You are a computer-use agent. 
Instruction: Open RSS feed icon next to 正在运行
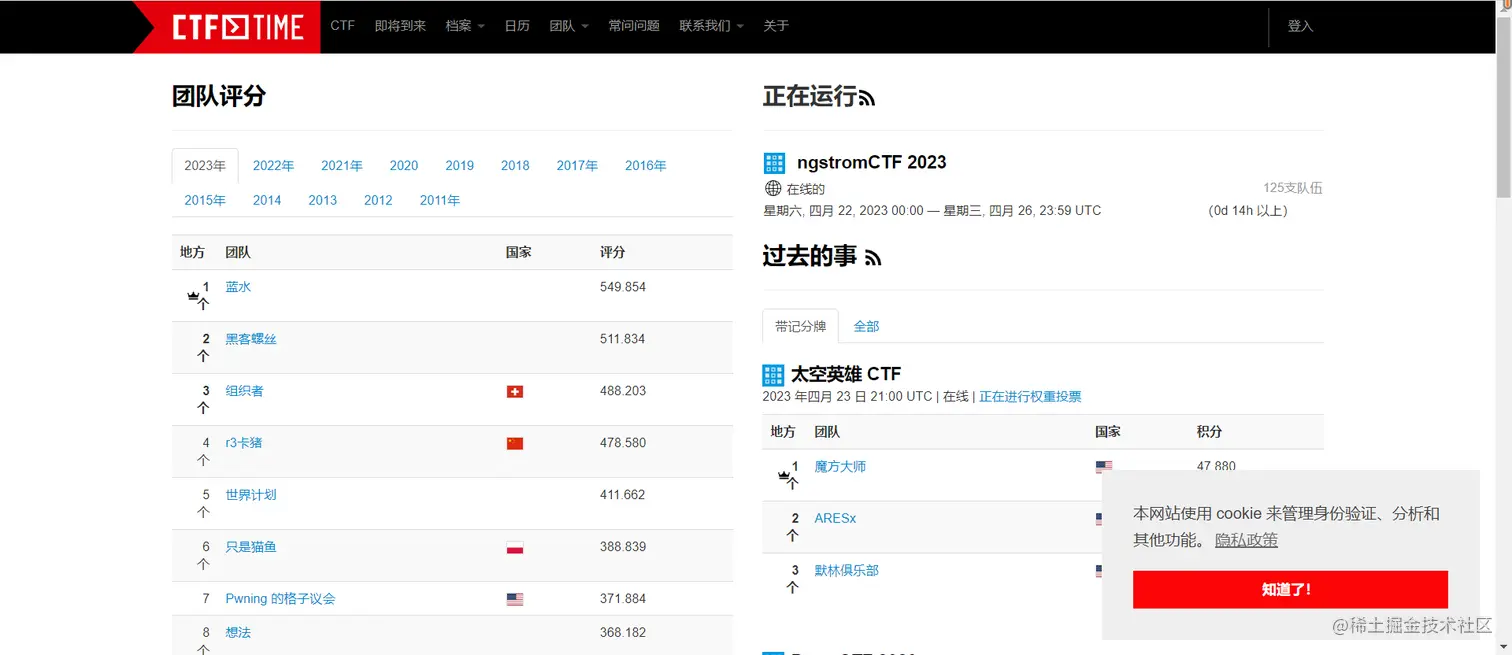click(x=867, y=98)
